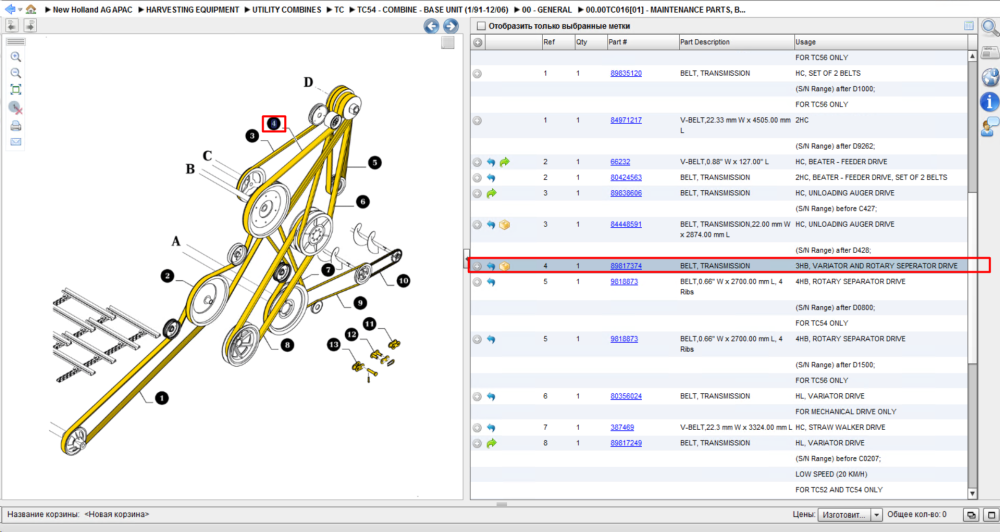Click the HARVESTING EQUIPMENT breadcrumb

pyautogui.click(x=193, y=10)
